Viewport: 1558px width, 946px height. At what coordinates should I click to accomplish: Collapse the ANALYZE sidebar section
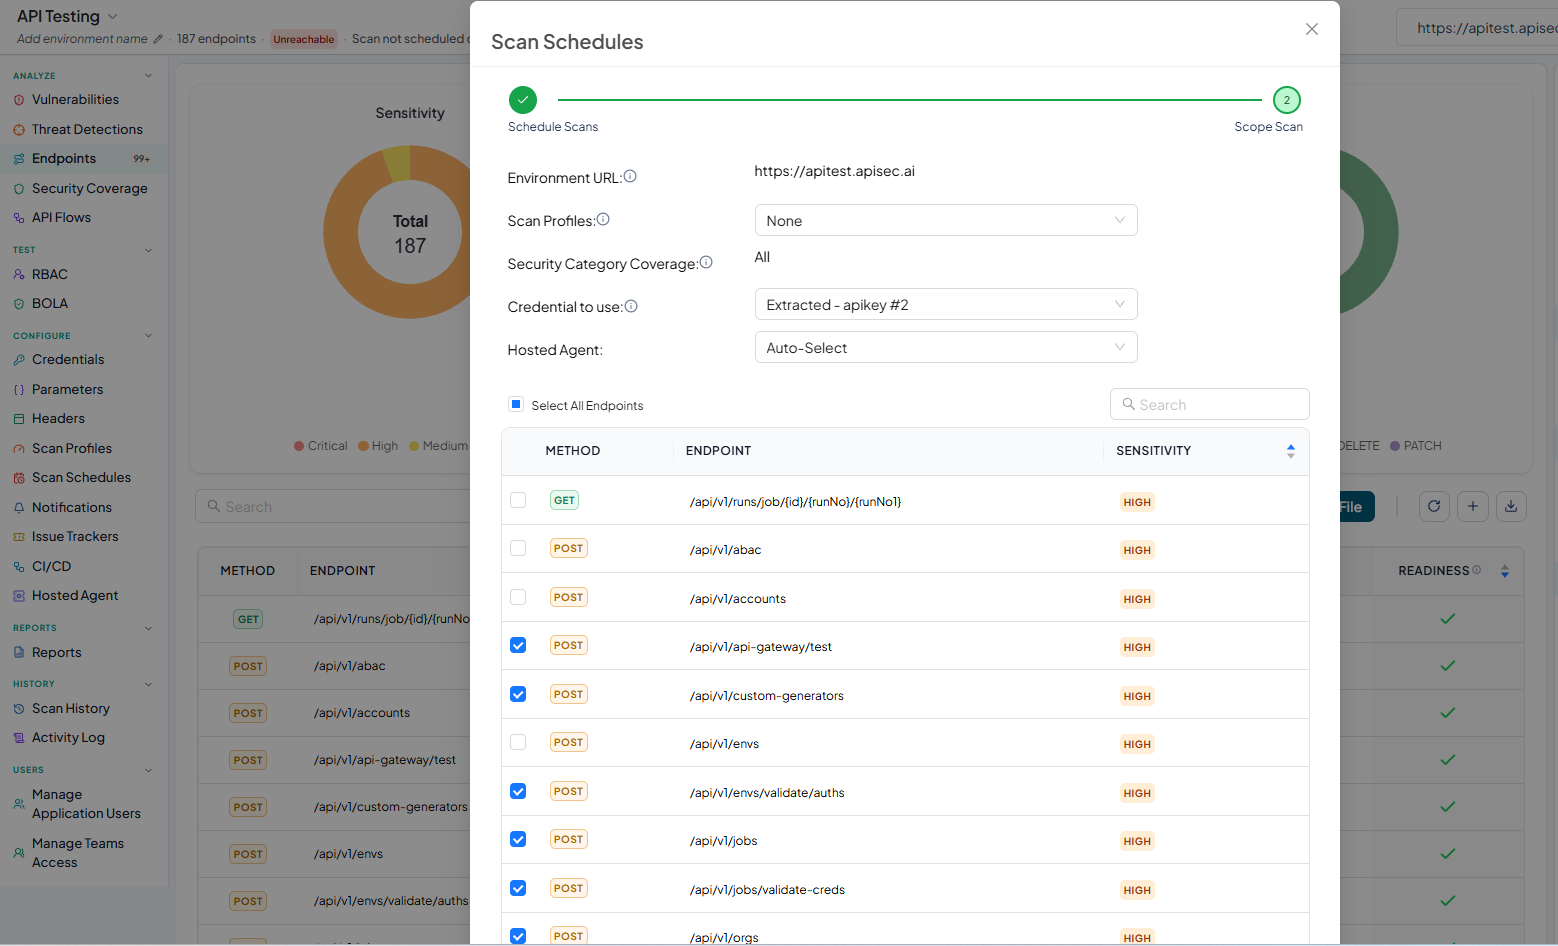click(x=148, y=75)
